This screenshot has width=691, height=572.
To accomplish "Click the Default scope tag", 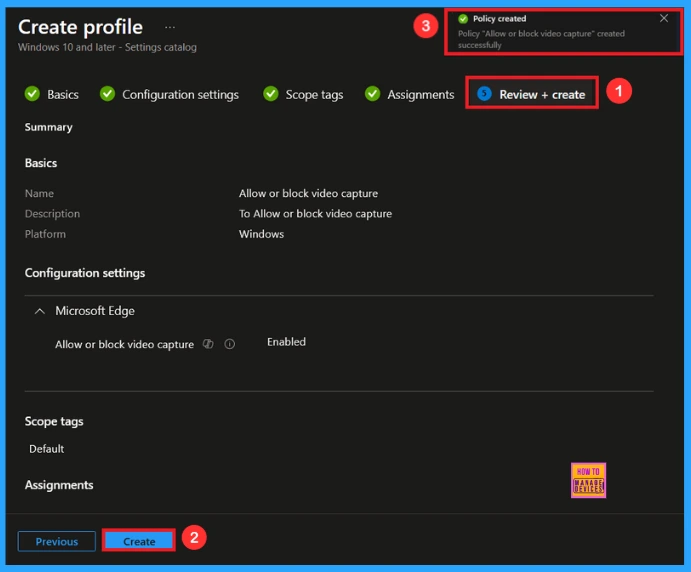I will [47, 449].
